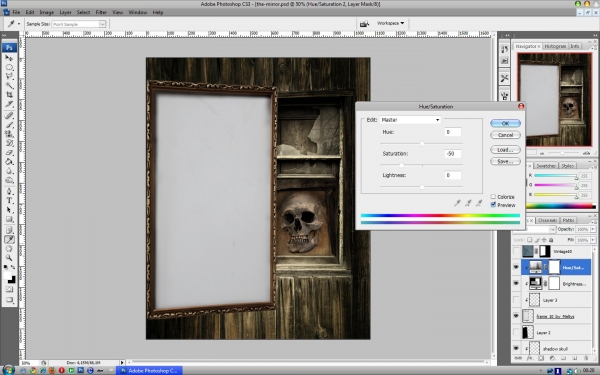The height and width of the screenshot is (375, 600).
Task: Enable the Colorize checkbox
Action: 493,197
